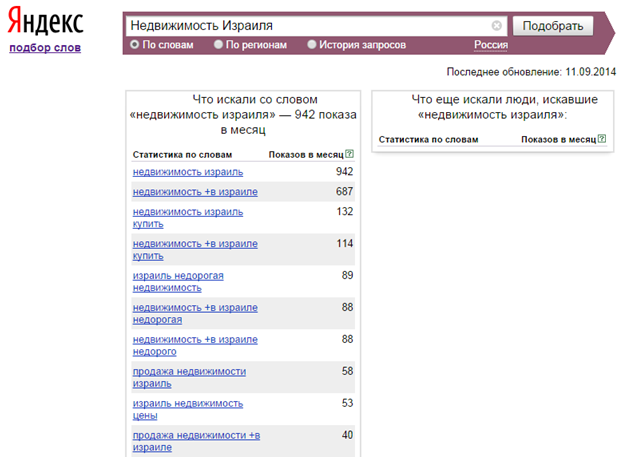Screen dimensions: 627x459
Task: Click help icon in right table header
Action: tap(602, 139)
